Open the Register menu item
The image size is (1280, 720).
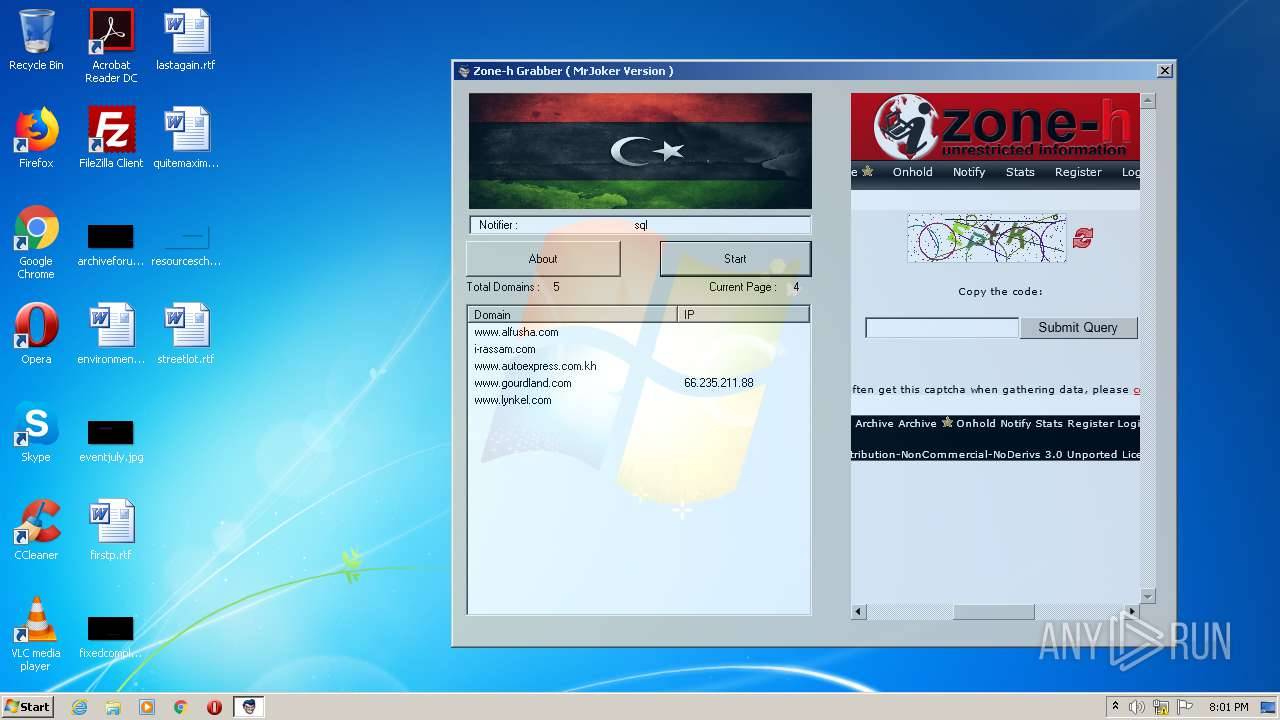point(1078,172)
